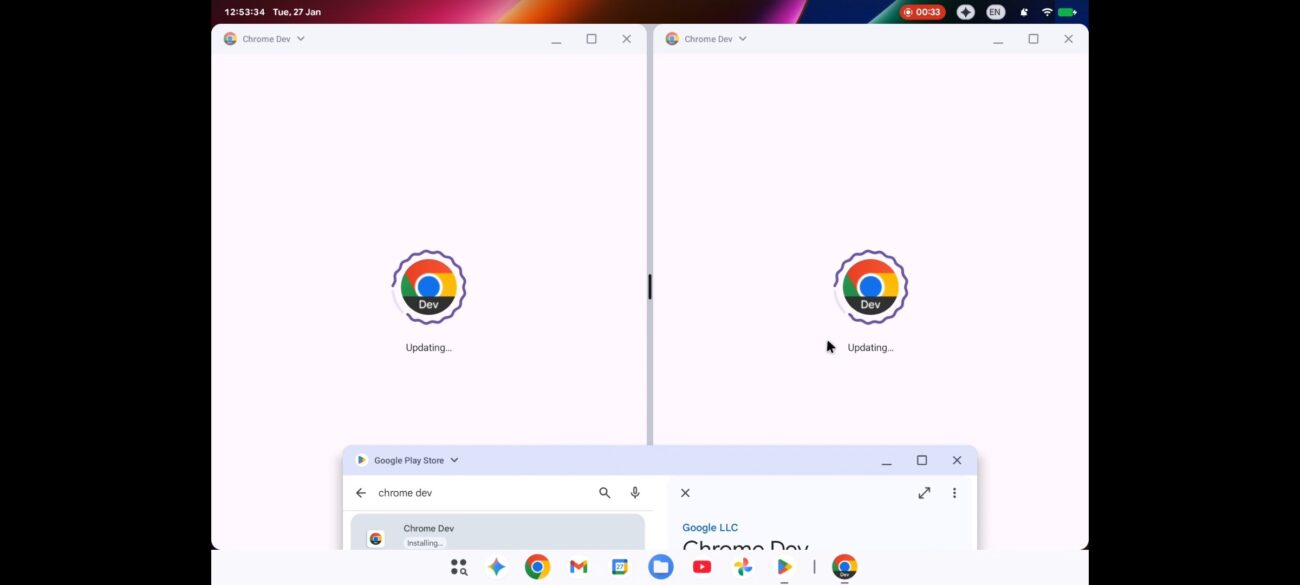This screenshot has width=1300, height=585.
Task: Stop the screen recording timer 00:33
Action: [922, 12]
